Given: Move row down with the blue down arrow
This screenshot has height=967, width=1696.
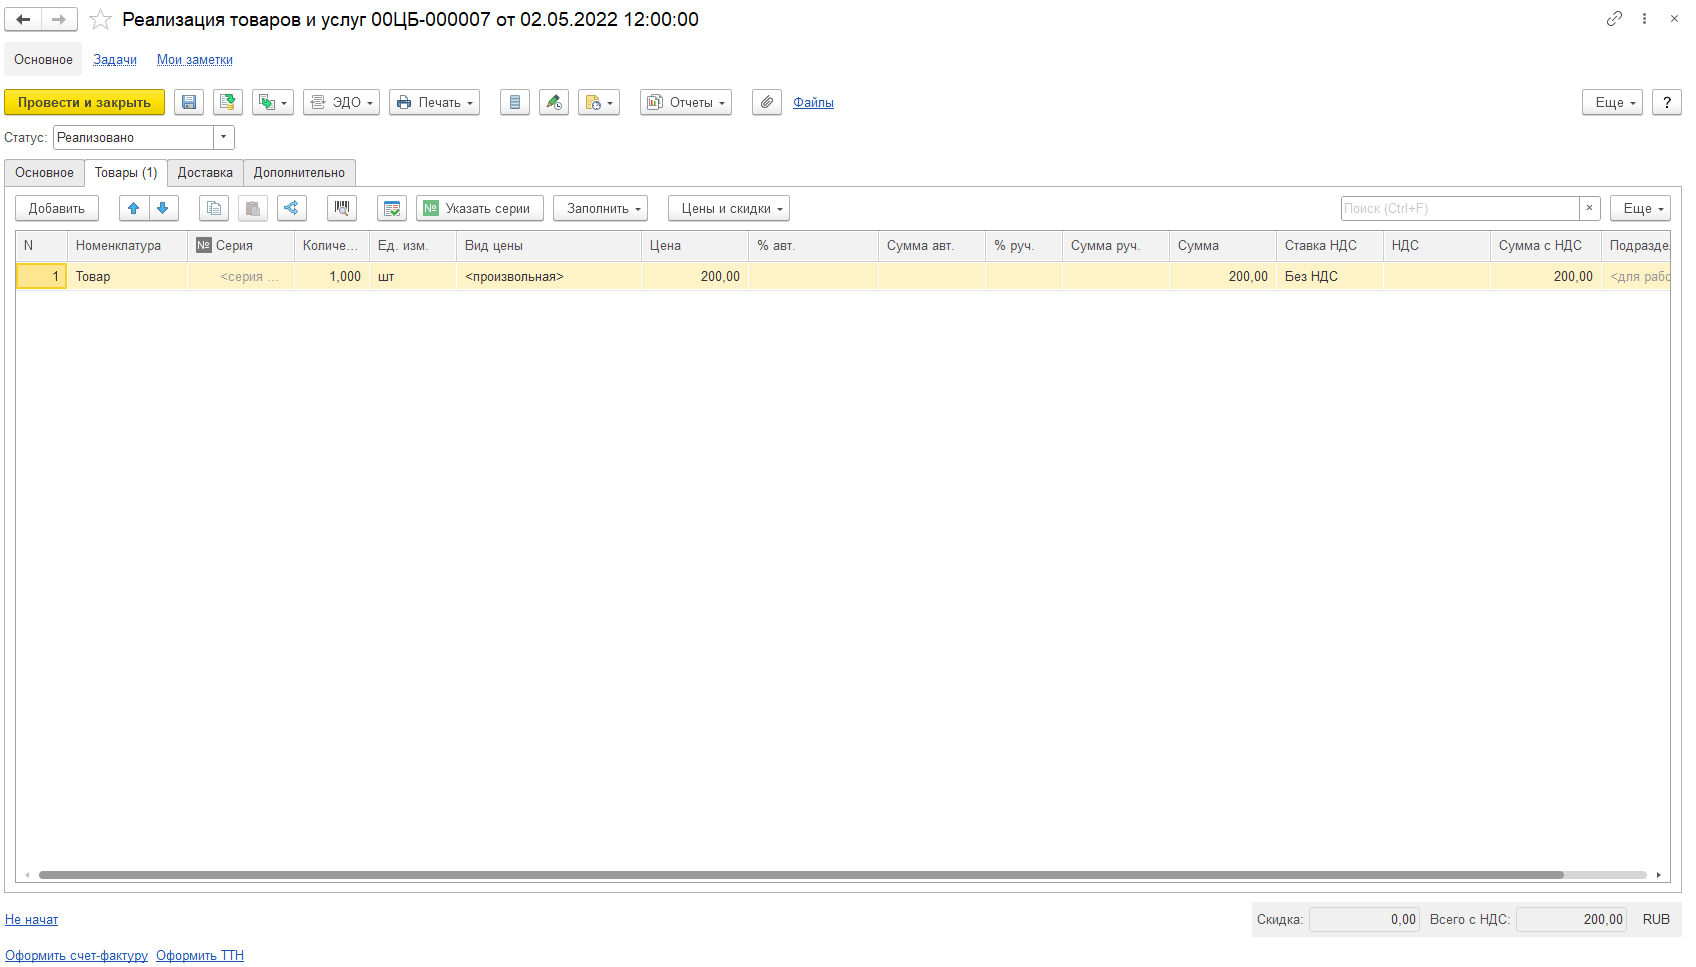Looking at the screenshot, I should click(164, 208).
